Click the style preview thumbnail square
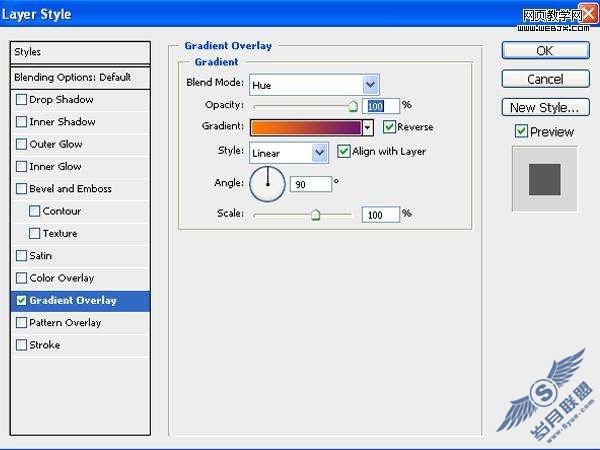Image resolution: width=600 pixels, height=450 pixels. 545,179
